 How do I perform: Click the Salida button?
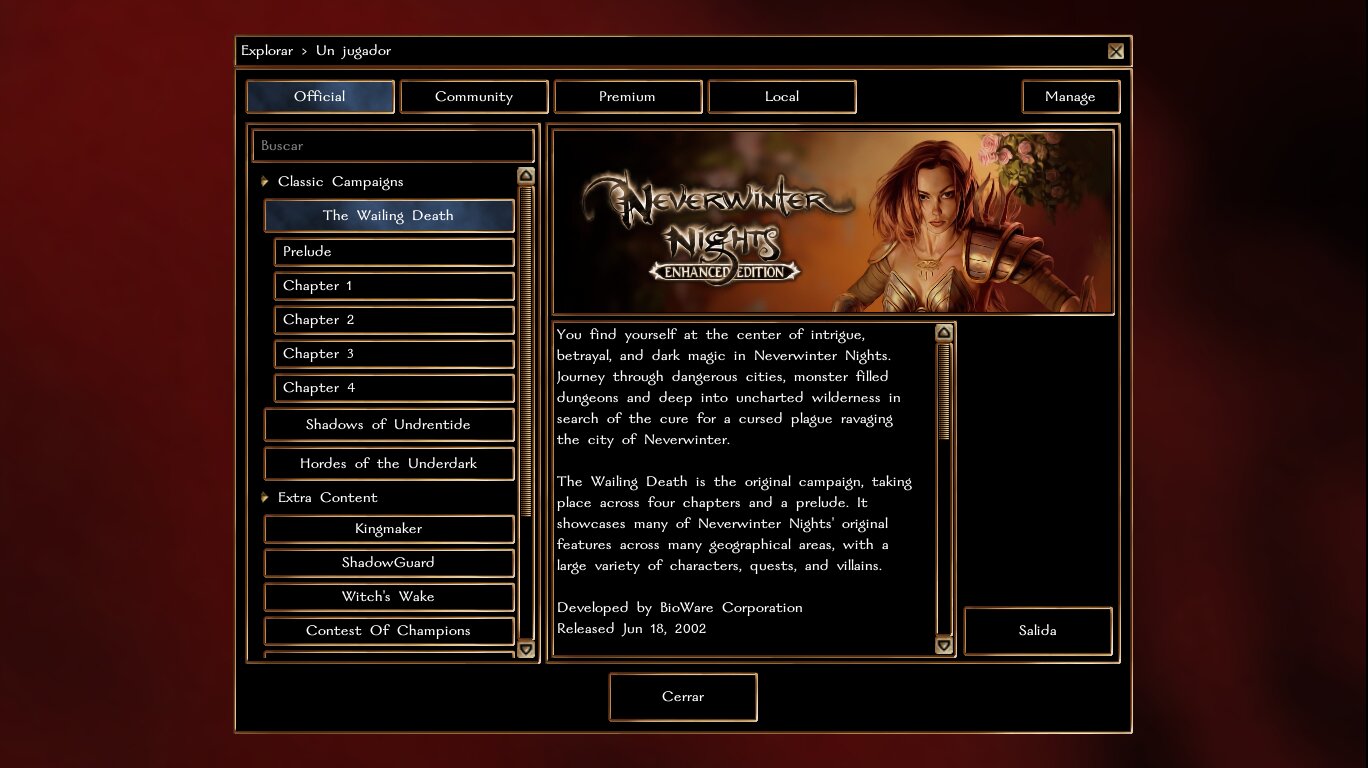click(1038, 631)
